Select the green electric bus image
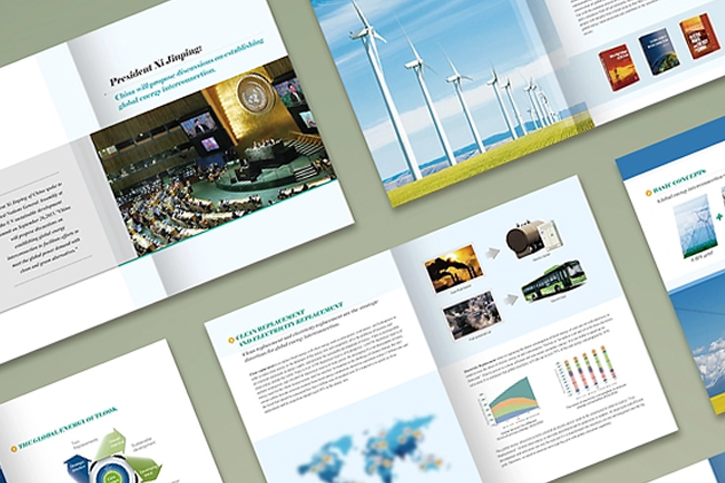The height and width of the screenshot is (483, 725). click(554, 281)
